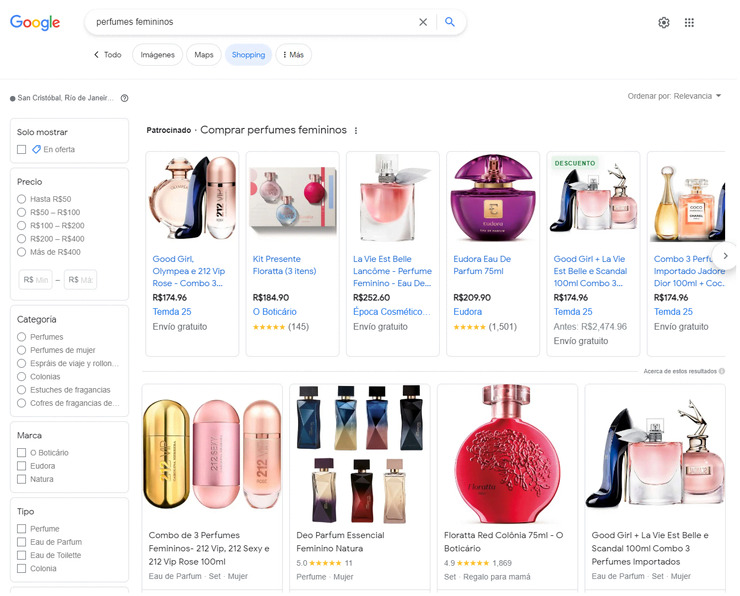Check the Perfume type filter
This screenshot has height=596, width=740.
[21, 528]
